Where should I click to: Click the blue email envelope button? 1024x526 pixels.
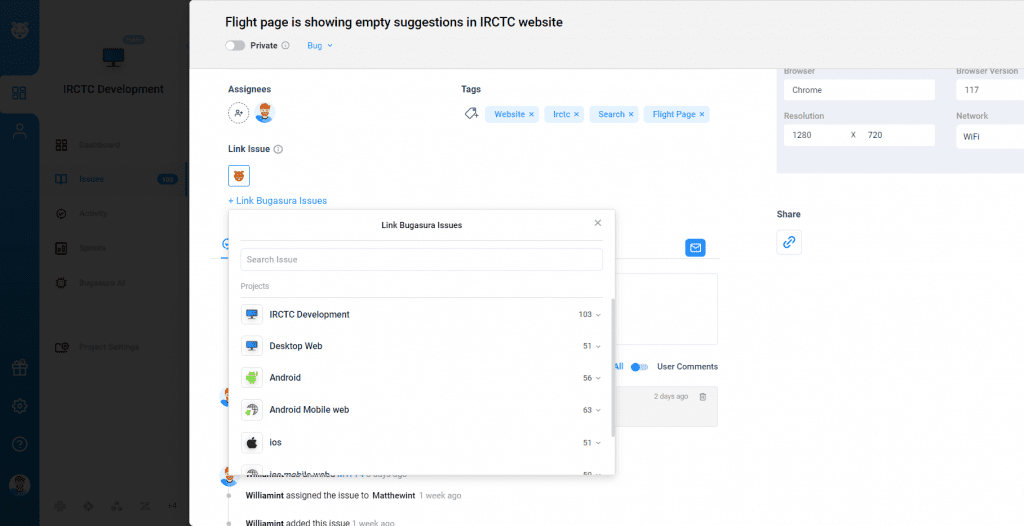tap(696, 248)
